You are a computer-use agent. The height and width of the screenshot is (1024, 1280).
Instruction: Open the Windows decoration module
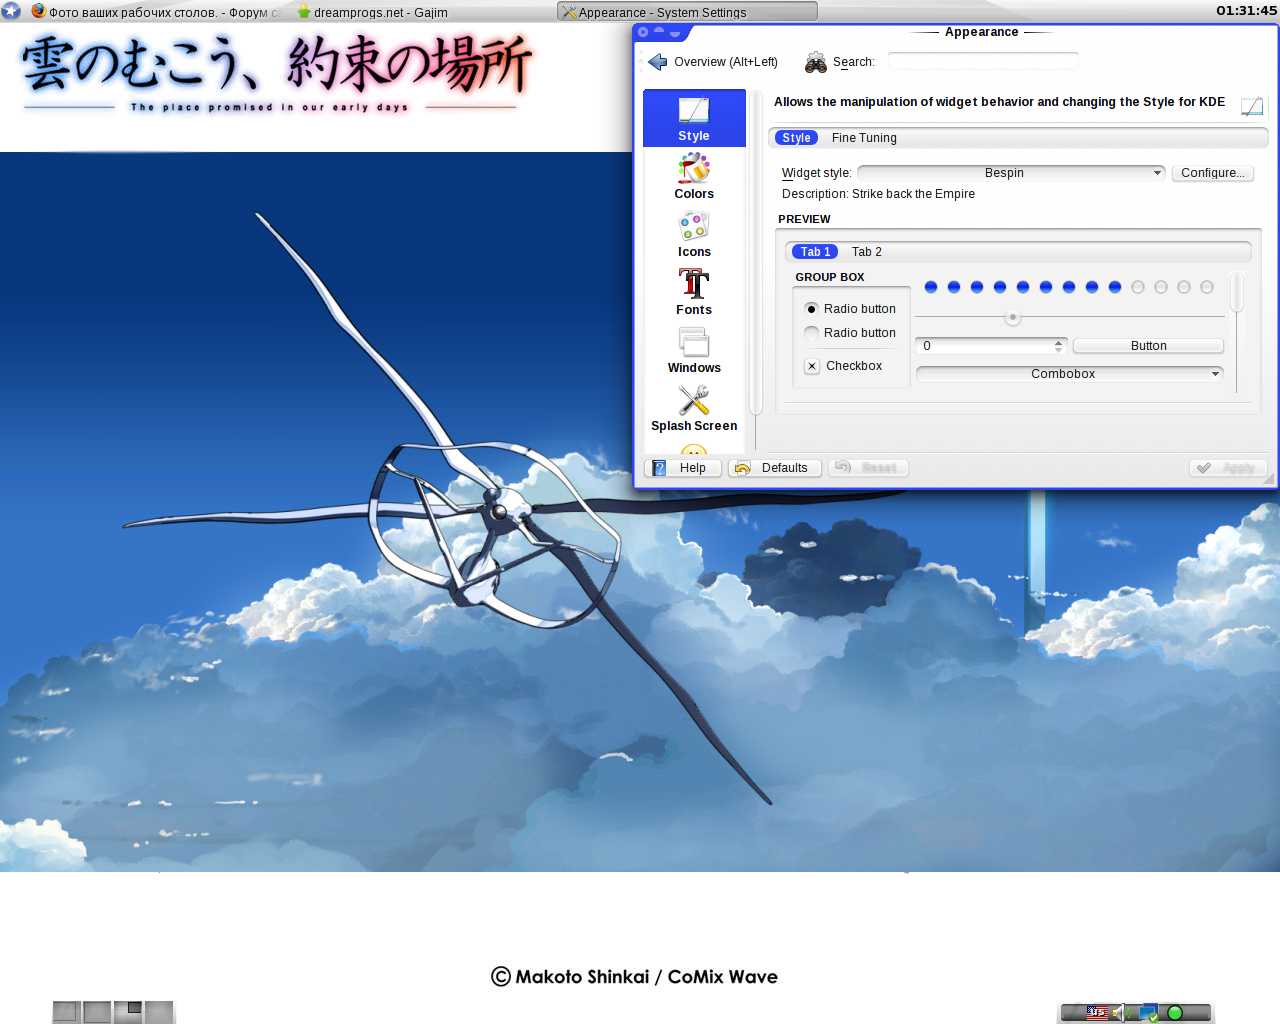point(694,350)
